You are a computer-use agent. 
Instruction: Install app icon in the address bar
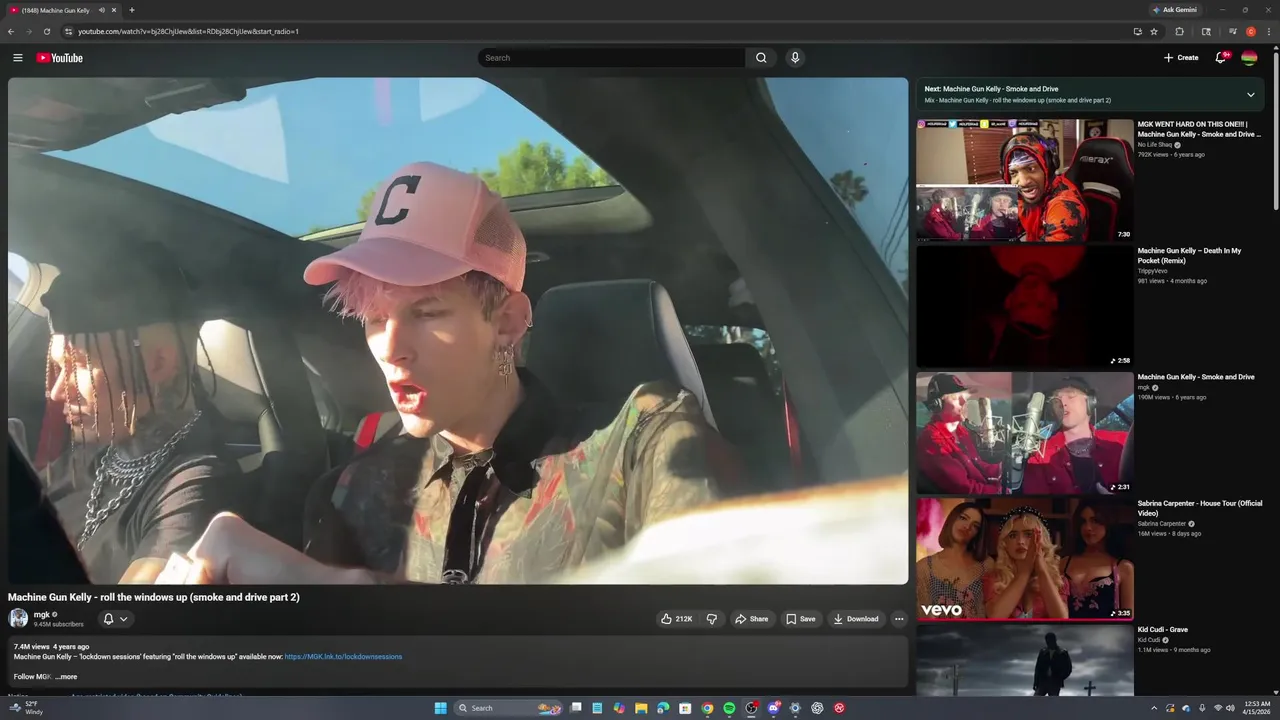pos(1137,31)
